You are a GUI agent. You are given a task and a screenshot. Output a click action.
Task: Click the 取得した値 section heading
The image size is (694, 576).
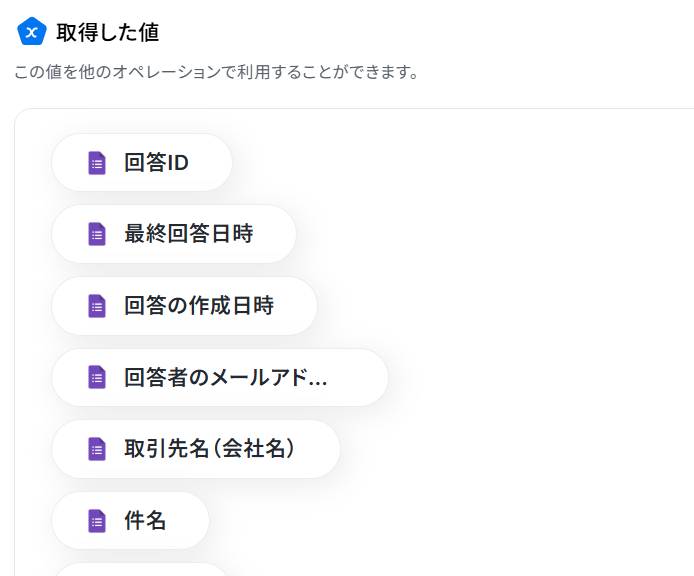point(108,32)
